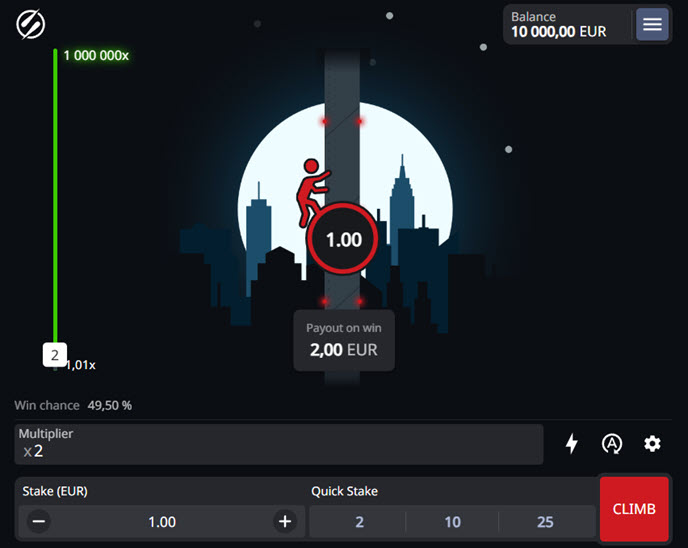
Task: Click the multiplier slider handle labeled 2
Action: pos(55,355)
